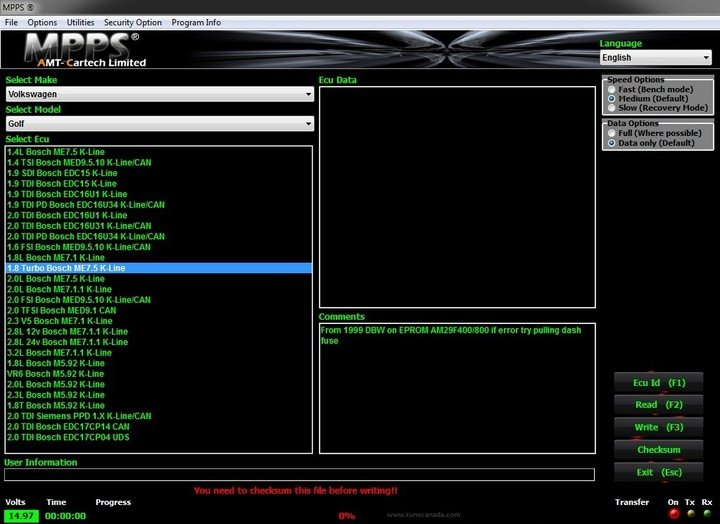
Task: Click the MPPS AMT-Cartech logo
Action: [x=85, y=50]
